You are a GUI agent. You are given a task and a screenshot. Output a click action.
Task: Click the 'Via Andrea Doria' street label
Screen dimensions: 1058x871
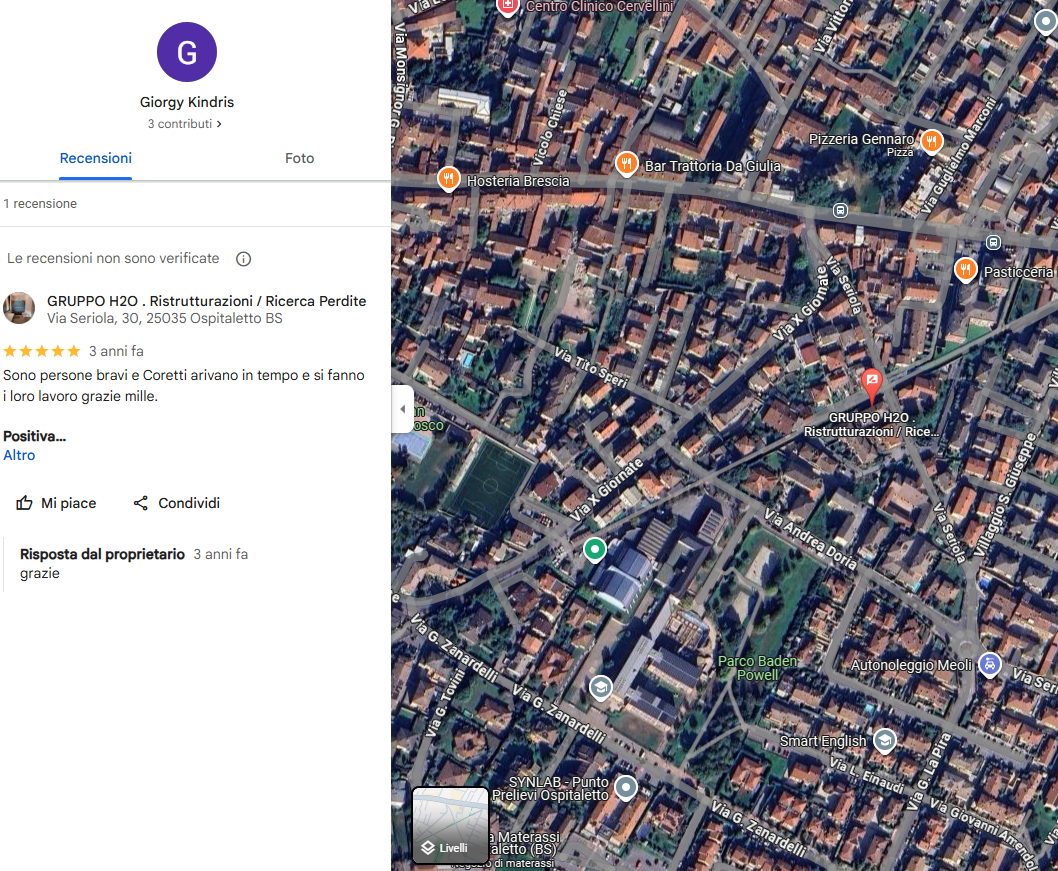pos(810,538)
